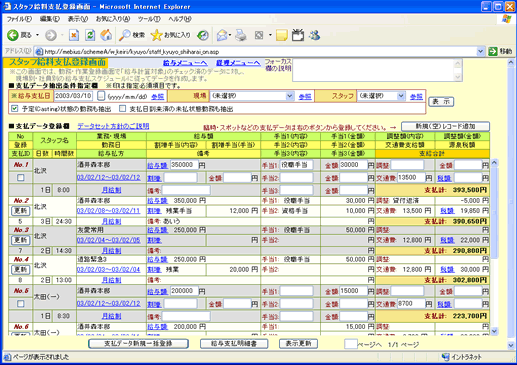This screenshot has height=365, width=517.
Task: Click the 給与支払明細書 button
Action: [x=234, y=344]
